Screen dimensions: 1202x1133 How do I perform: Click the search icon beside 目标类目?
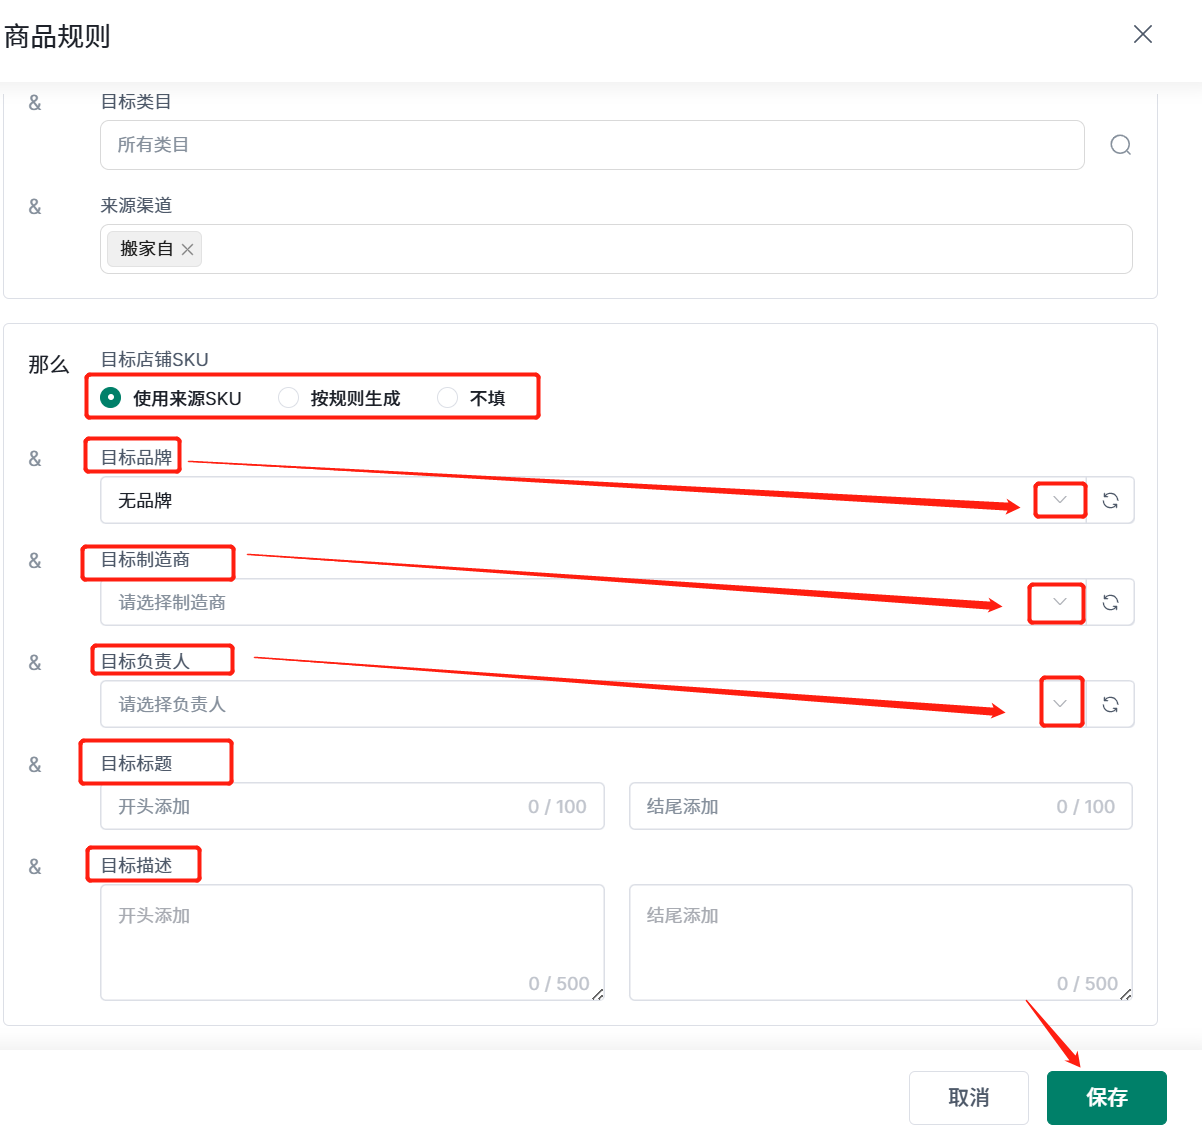point(1121,145)
